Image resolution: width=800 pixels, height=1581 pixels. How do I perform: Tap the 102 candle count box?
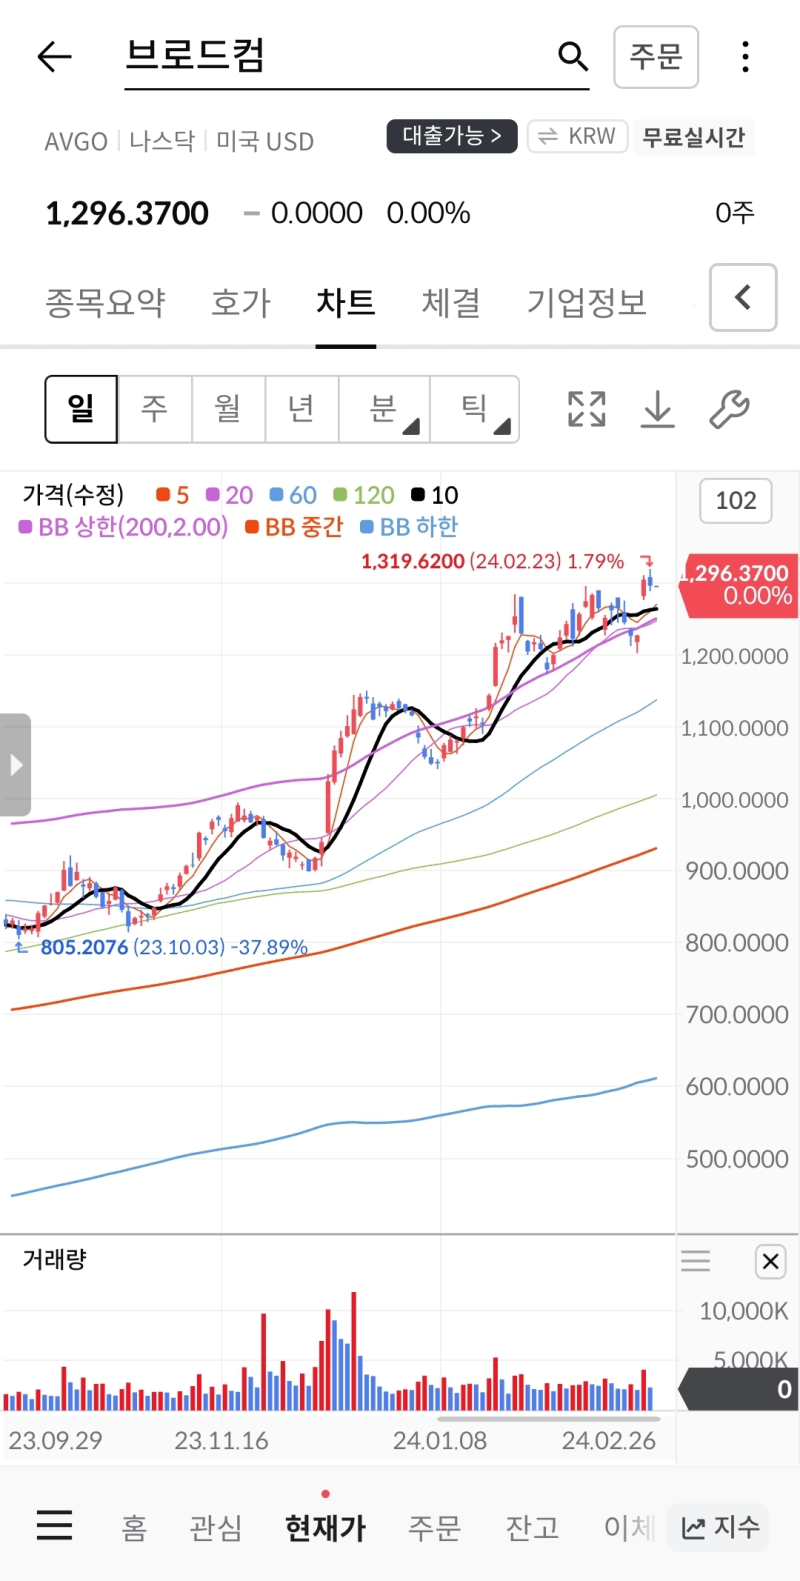(736, 501)
